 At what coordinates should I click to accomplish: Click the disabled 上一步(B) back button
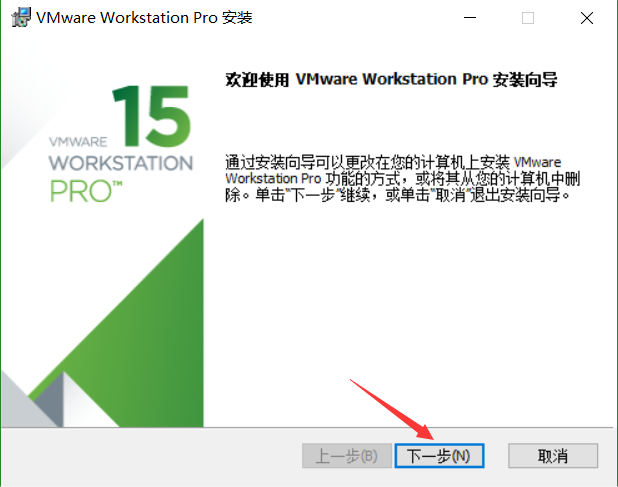[347, 456]
